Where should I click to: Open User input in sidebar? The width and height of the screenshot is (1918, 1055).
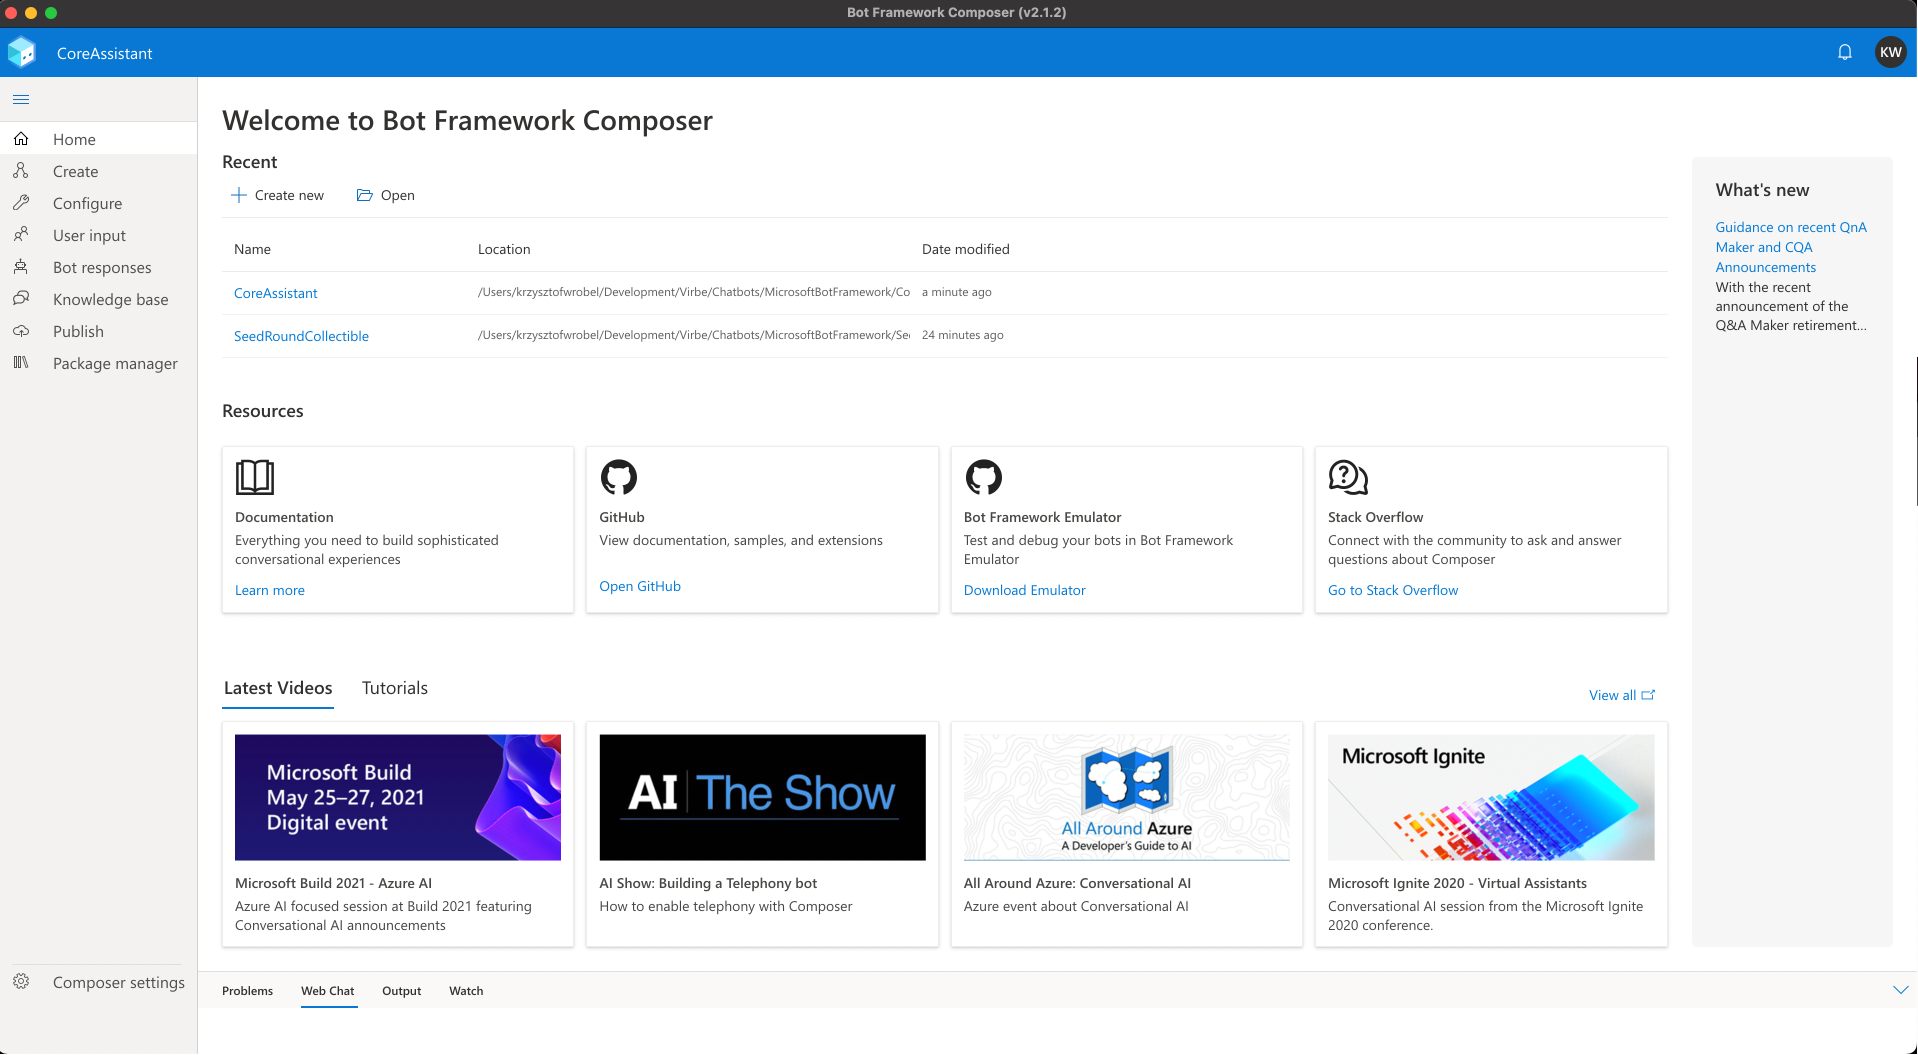(x=98, y=235)
